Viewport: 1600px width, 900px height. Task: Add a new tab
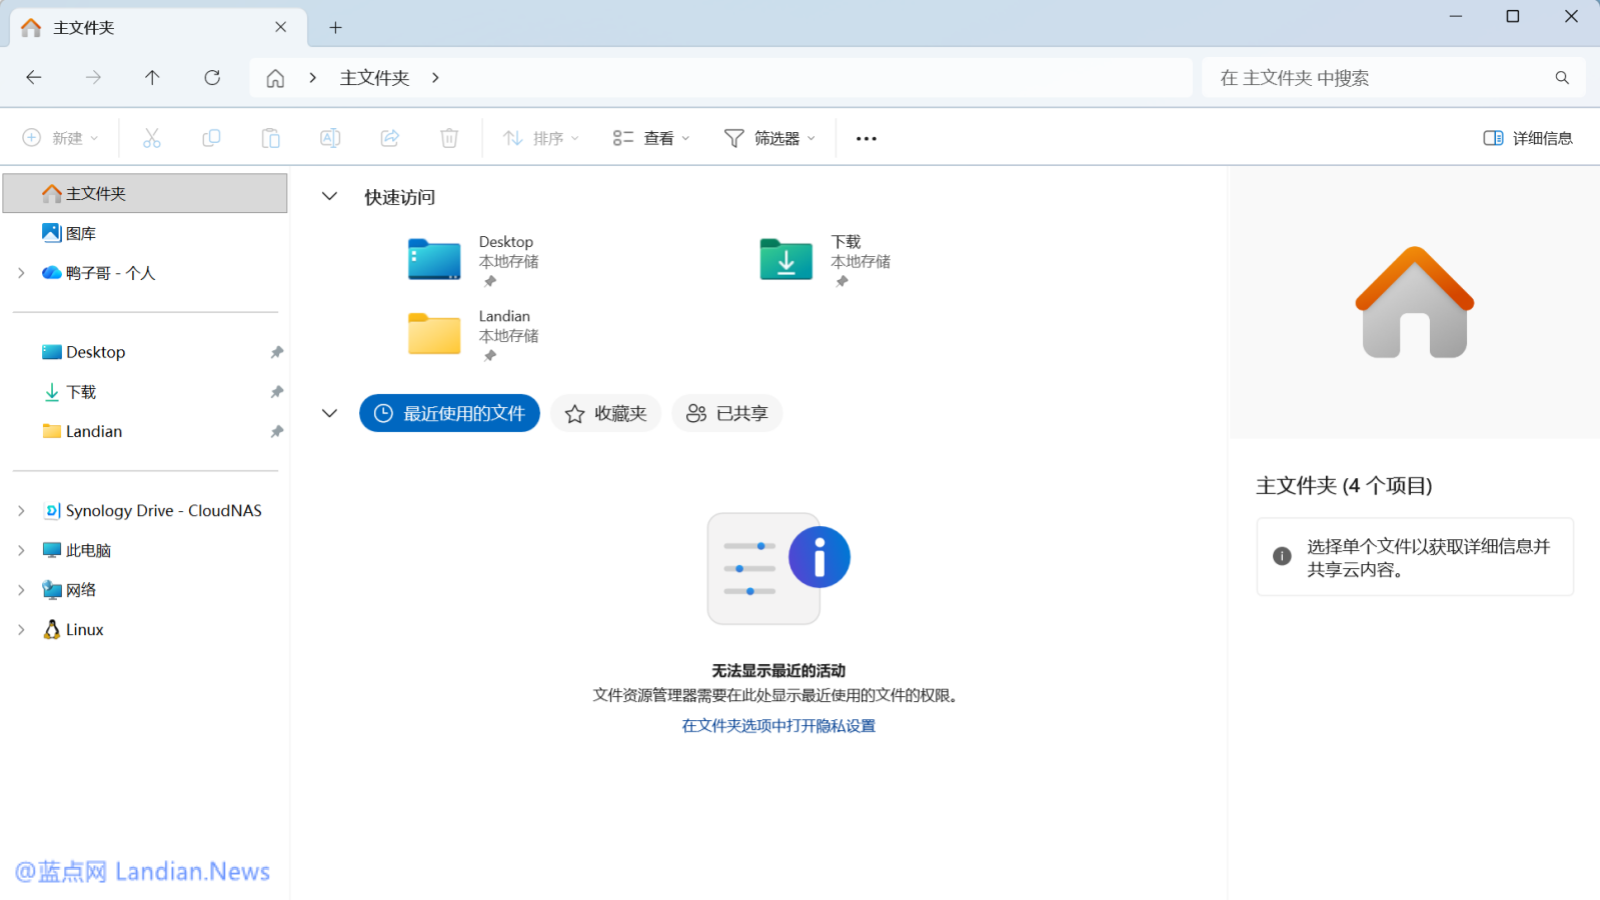click(x=336, y=28)
